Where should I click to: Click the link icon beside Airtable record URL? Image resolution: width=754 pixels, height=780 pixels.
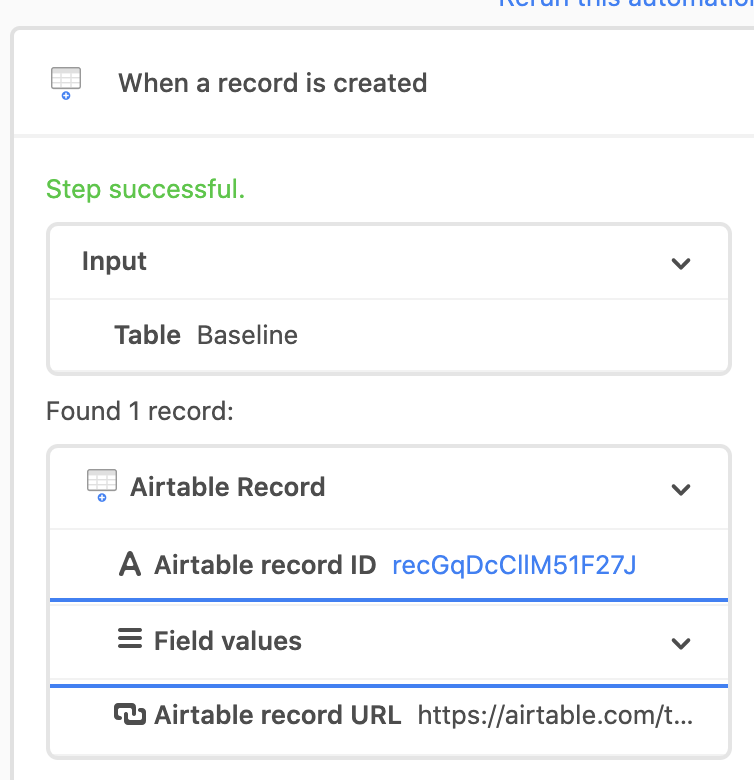(x=130, y=714)
